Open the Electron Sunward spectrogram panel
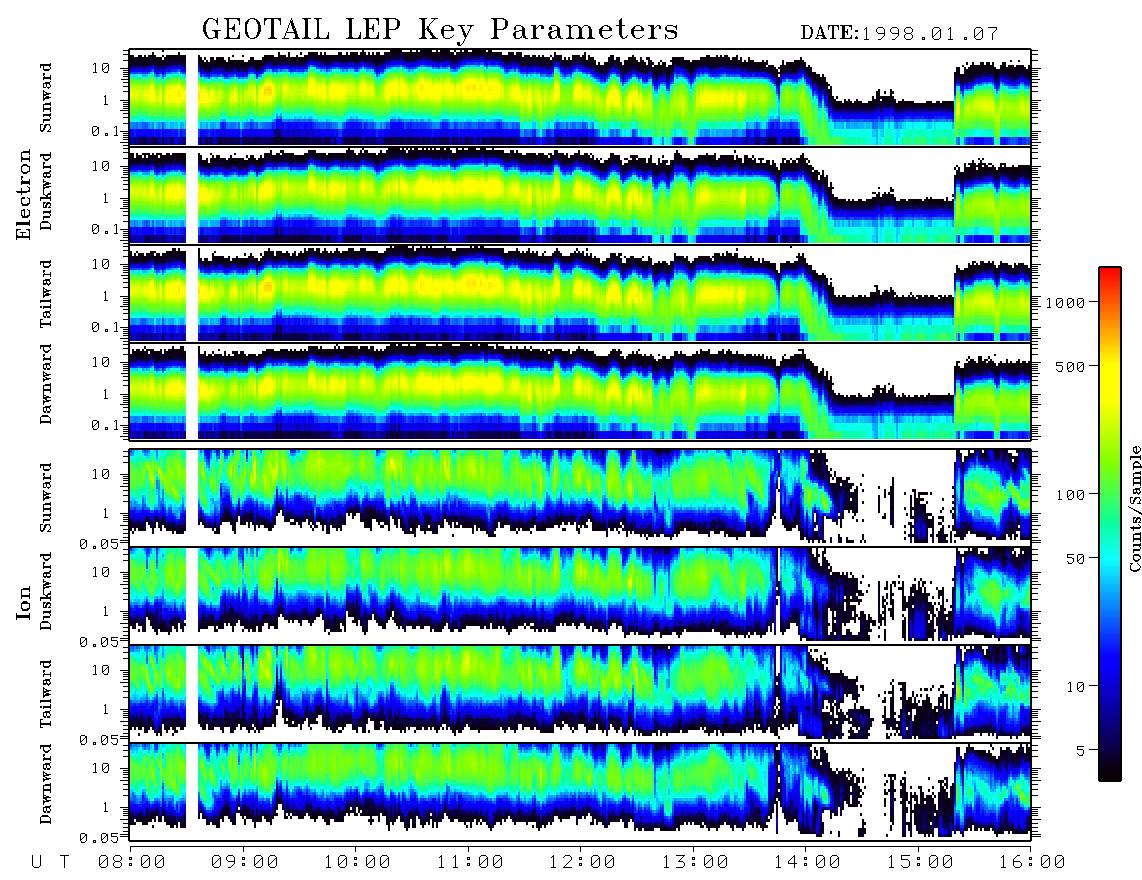Image resolution: width=1142 pixels, height=880 pixels. (x=580, y=98)
